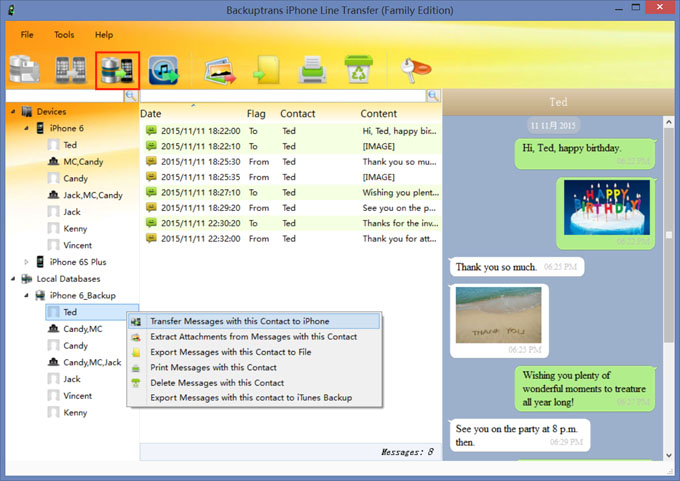Choose Print Messages with this Contact
The width and height of the screenshot is (680, 481).
254,368
